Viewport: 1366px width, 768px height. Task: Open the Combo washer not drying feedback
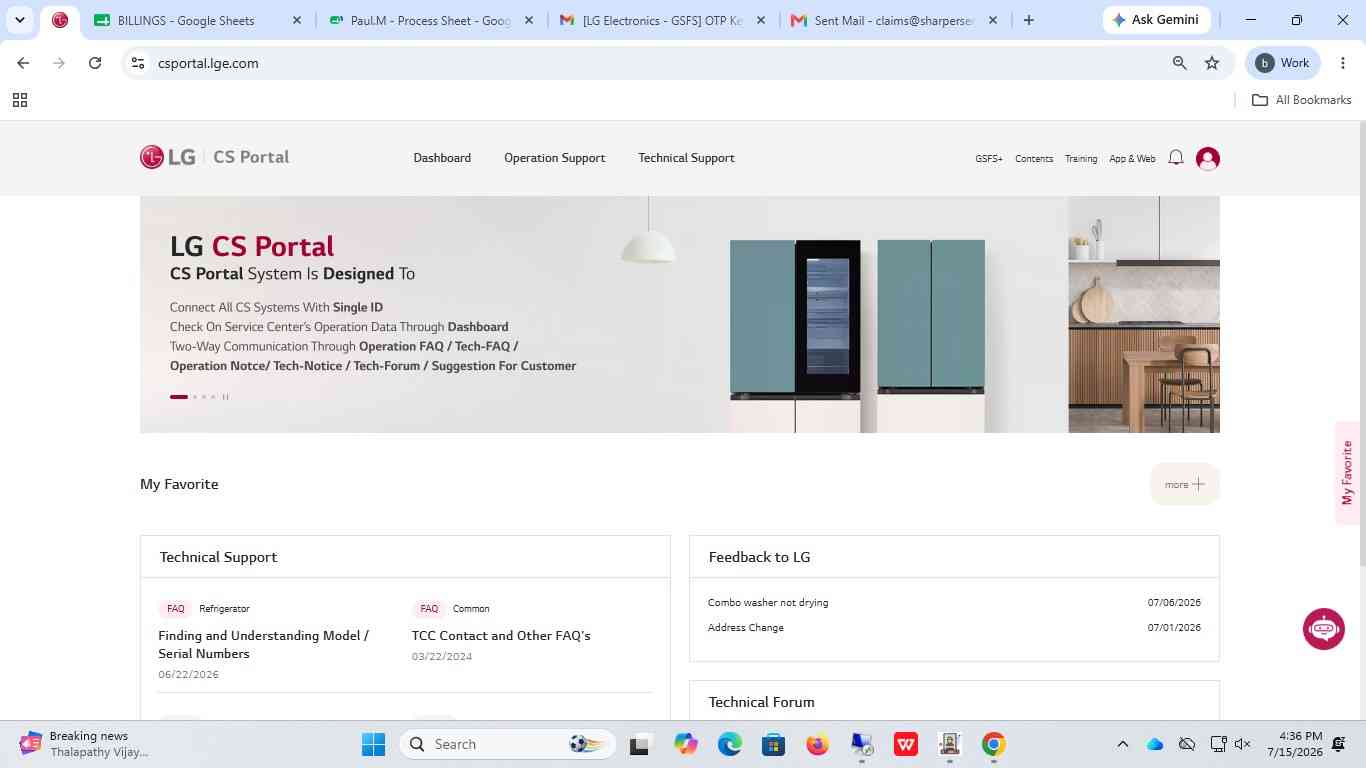768,602
